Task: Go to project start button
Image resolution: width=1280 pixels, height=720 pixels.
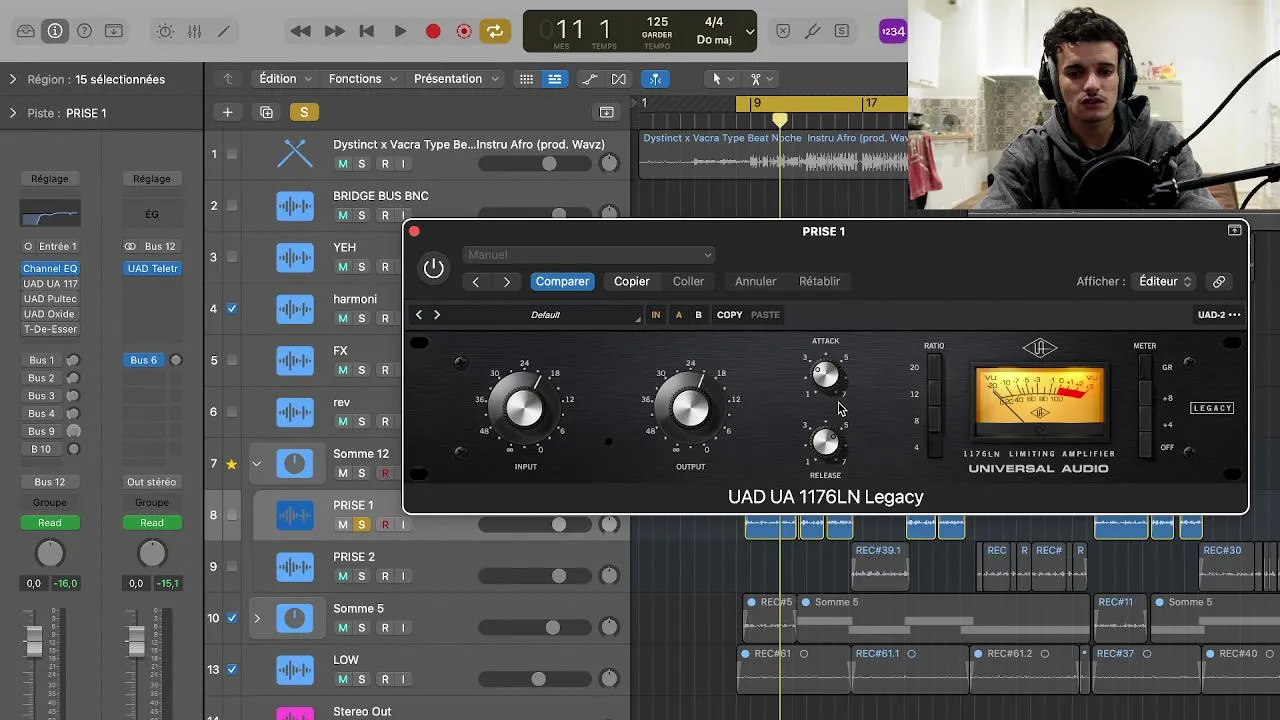Action: pyautogui.click(x=367, y=31)
